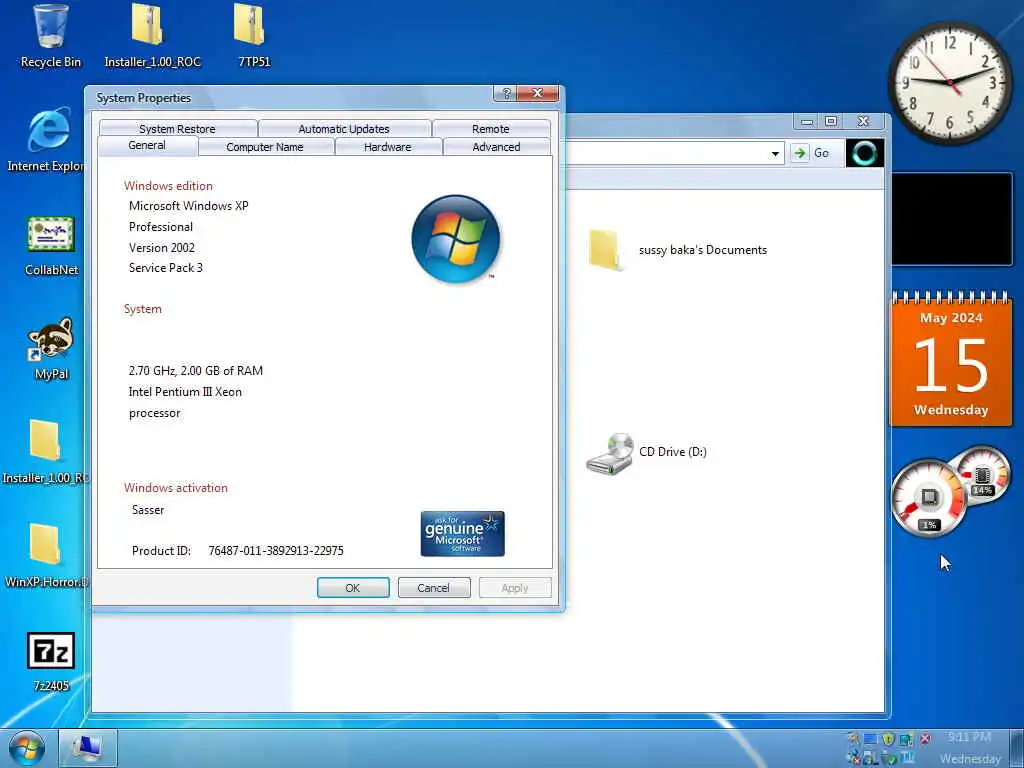1024x768 pixels.
Task: Switch to the System Restore tab
Action: [x=177, y=129]
